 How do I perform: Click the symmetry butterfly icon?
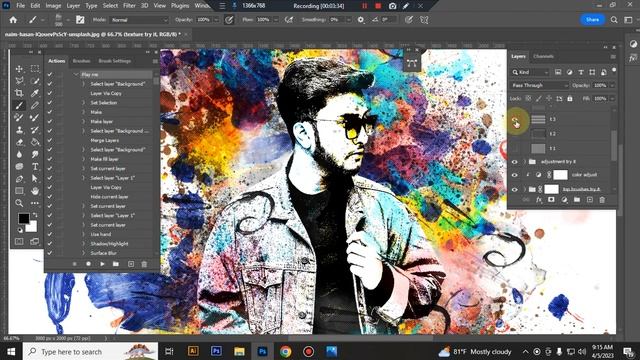click(x=424, y=20)
